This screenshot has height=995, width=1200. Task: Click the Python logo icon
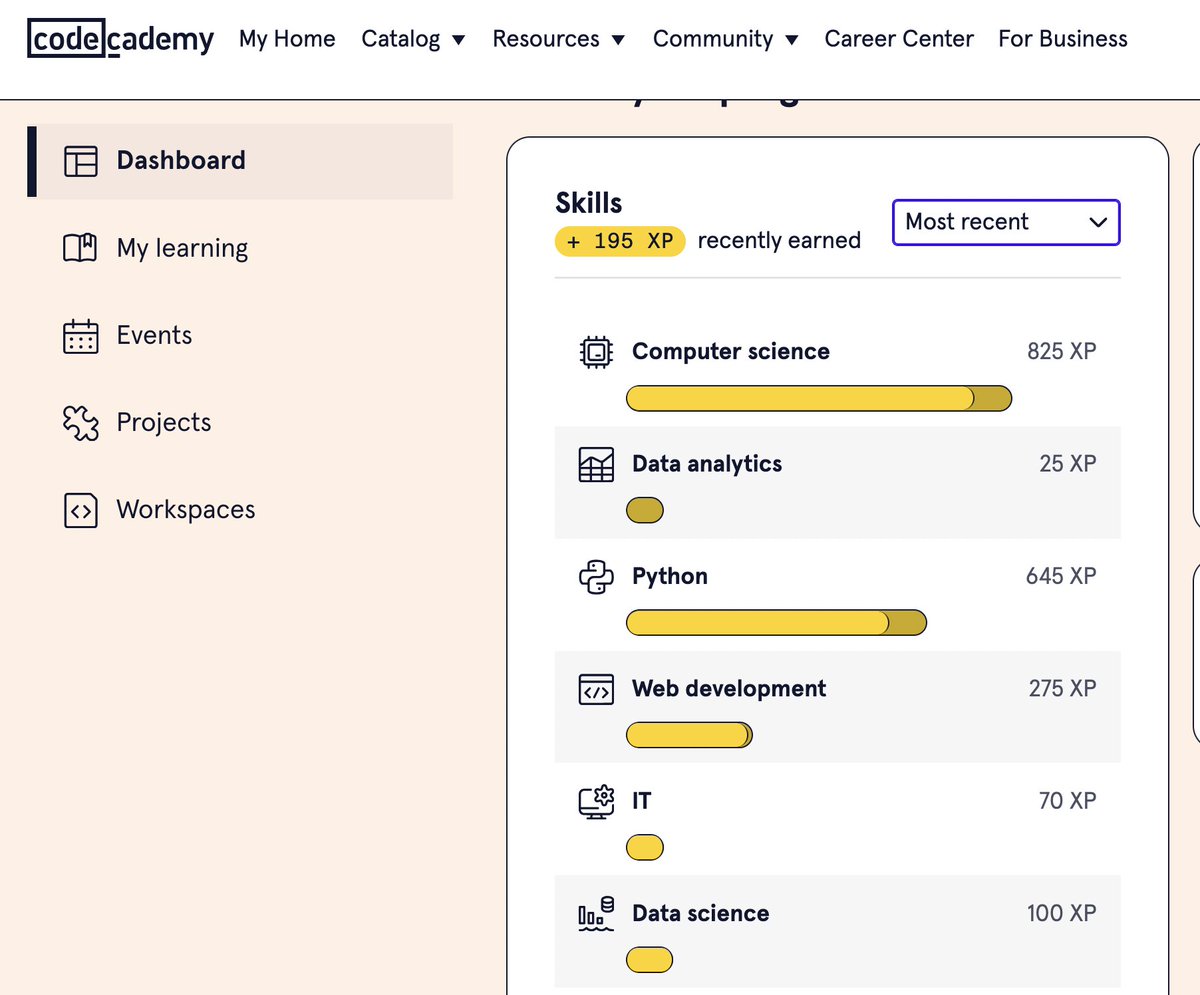pyautogui.click(x=596, y=577)
